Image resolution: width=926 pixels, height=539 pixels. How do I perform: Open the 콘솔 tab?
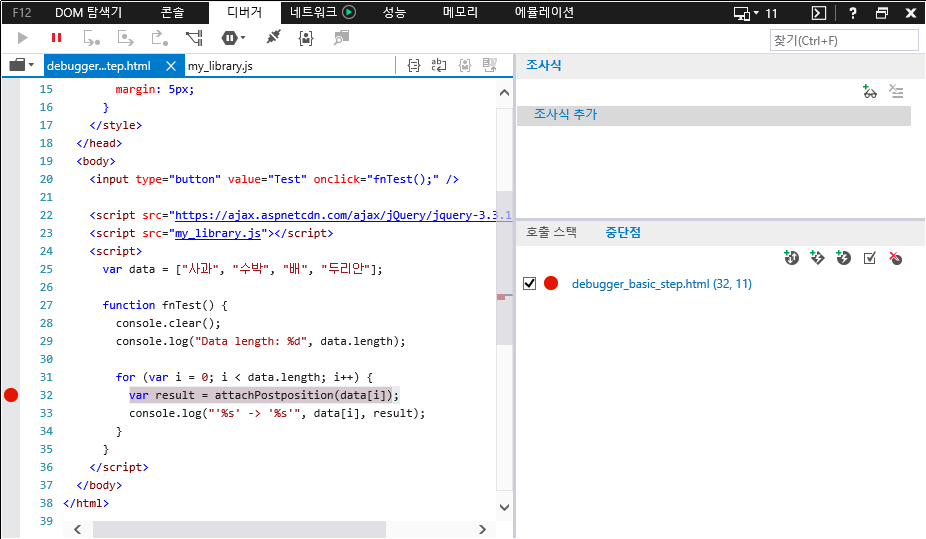(x=172, y=12)
